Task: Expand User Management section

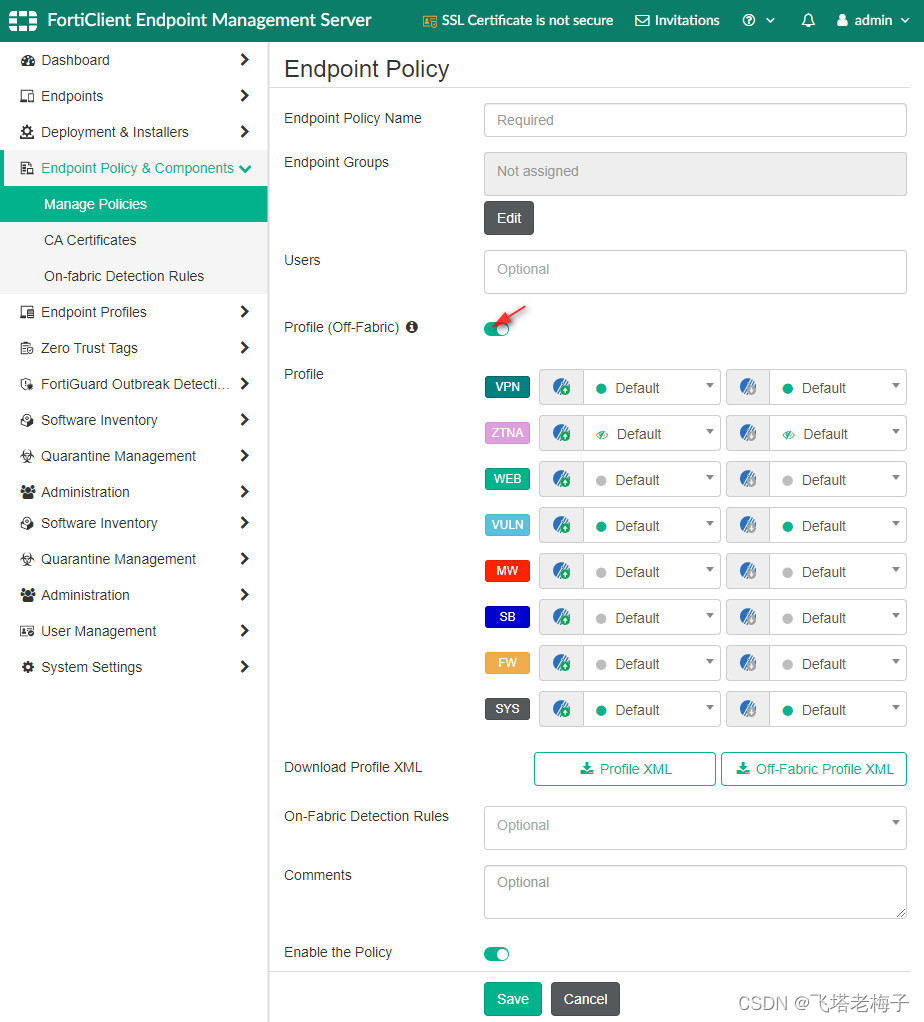Action: click(134, 631)
